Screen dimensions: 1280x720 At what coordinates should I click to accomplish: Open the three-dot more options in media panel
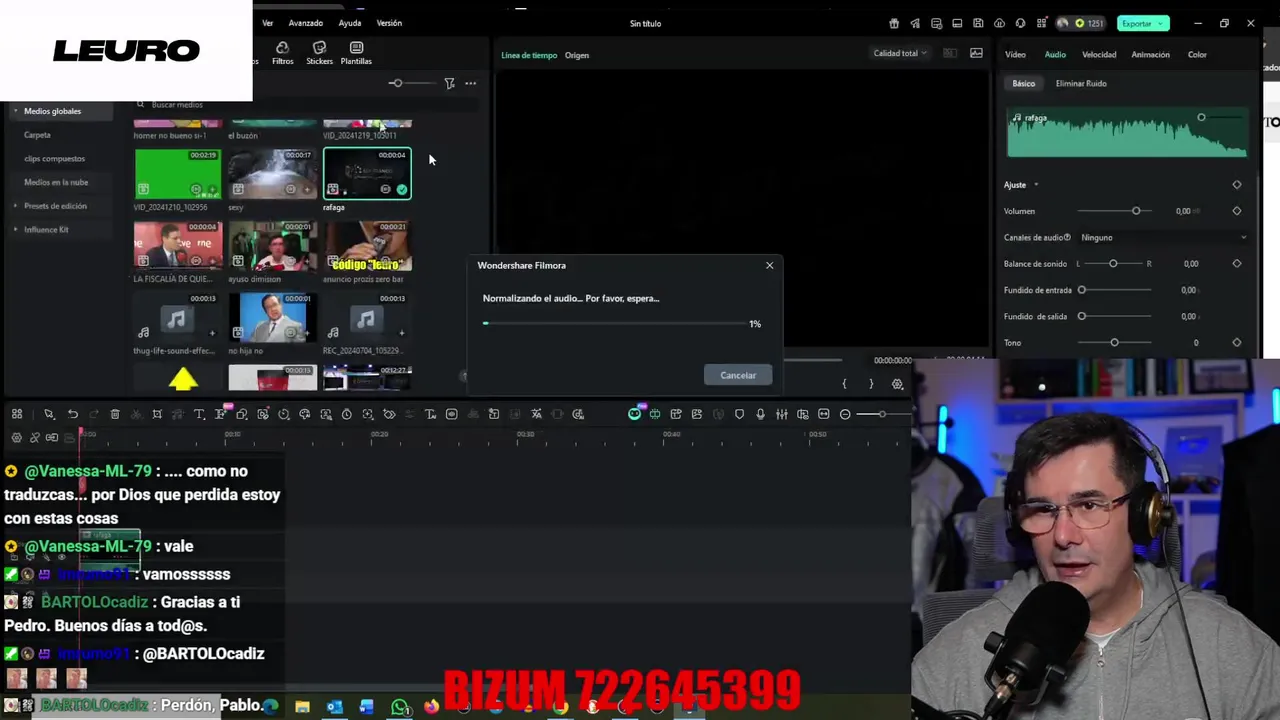471,83
